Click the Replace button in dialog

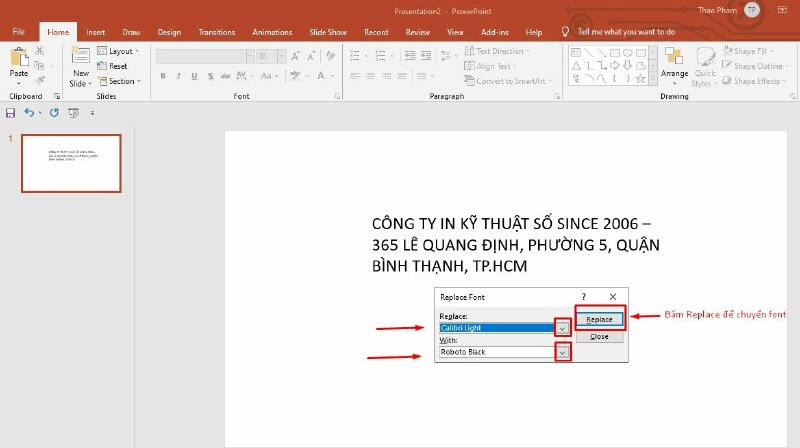(599, 319)
